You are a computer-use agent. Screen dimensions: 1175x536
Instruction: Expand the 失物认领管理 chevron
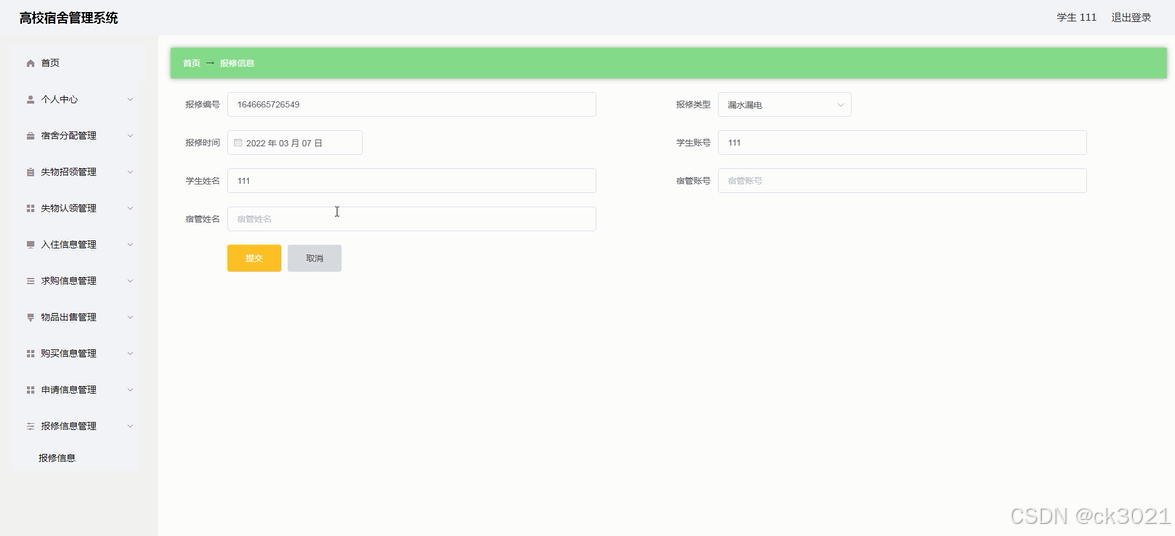click(130, 208)
